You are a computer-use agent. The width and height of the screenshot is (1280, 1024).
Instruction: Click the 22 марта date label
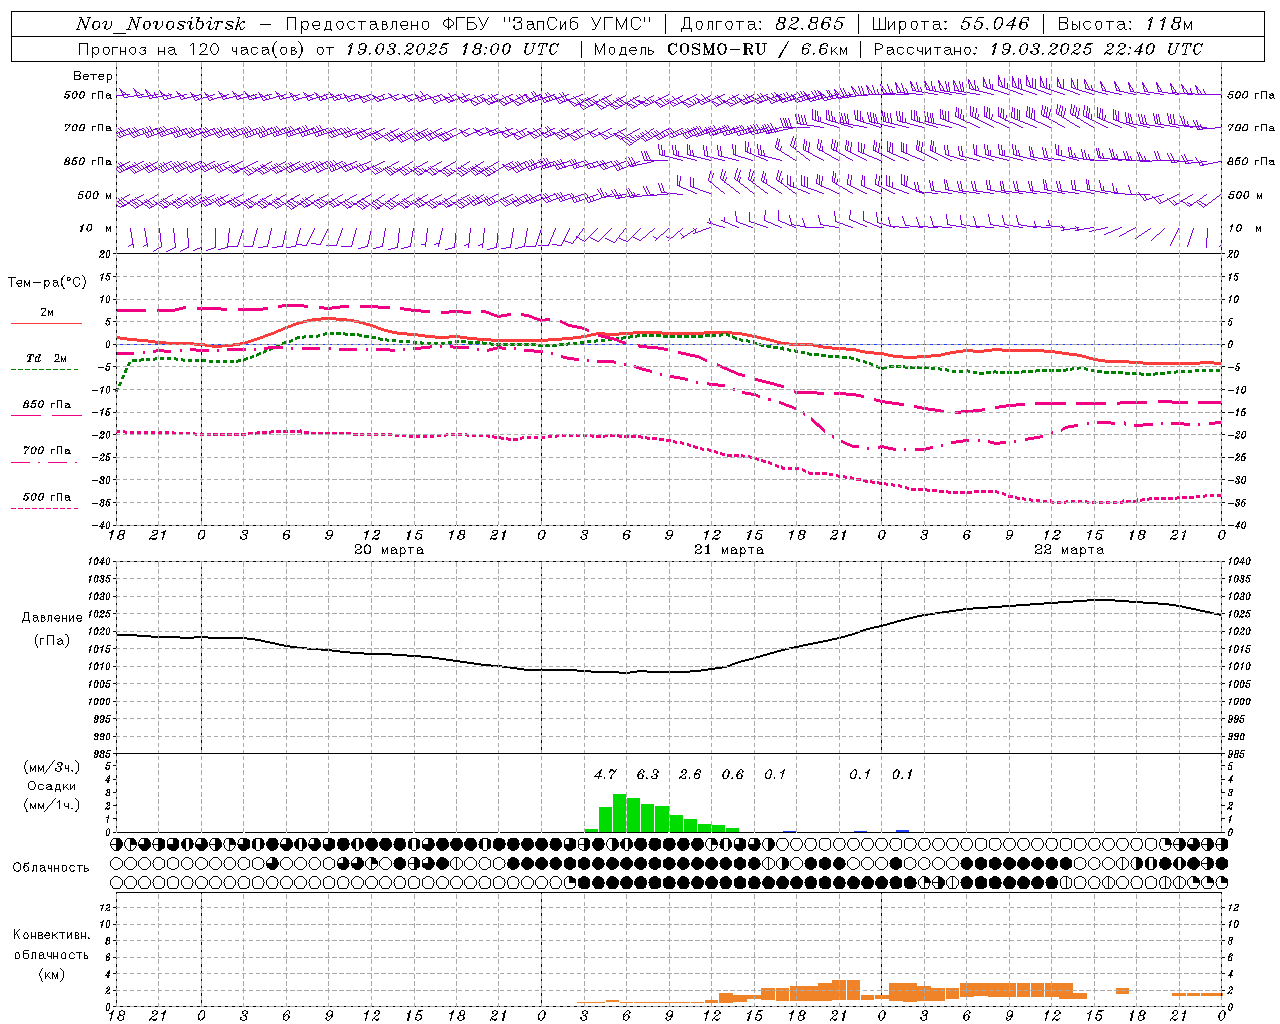point(1069,550)
